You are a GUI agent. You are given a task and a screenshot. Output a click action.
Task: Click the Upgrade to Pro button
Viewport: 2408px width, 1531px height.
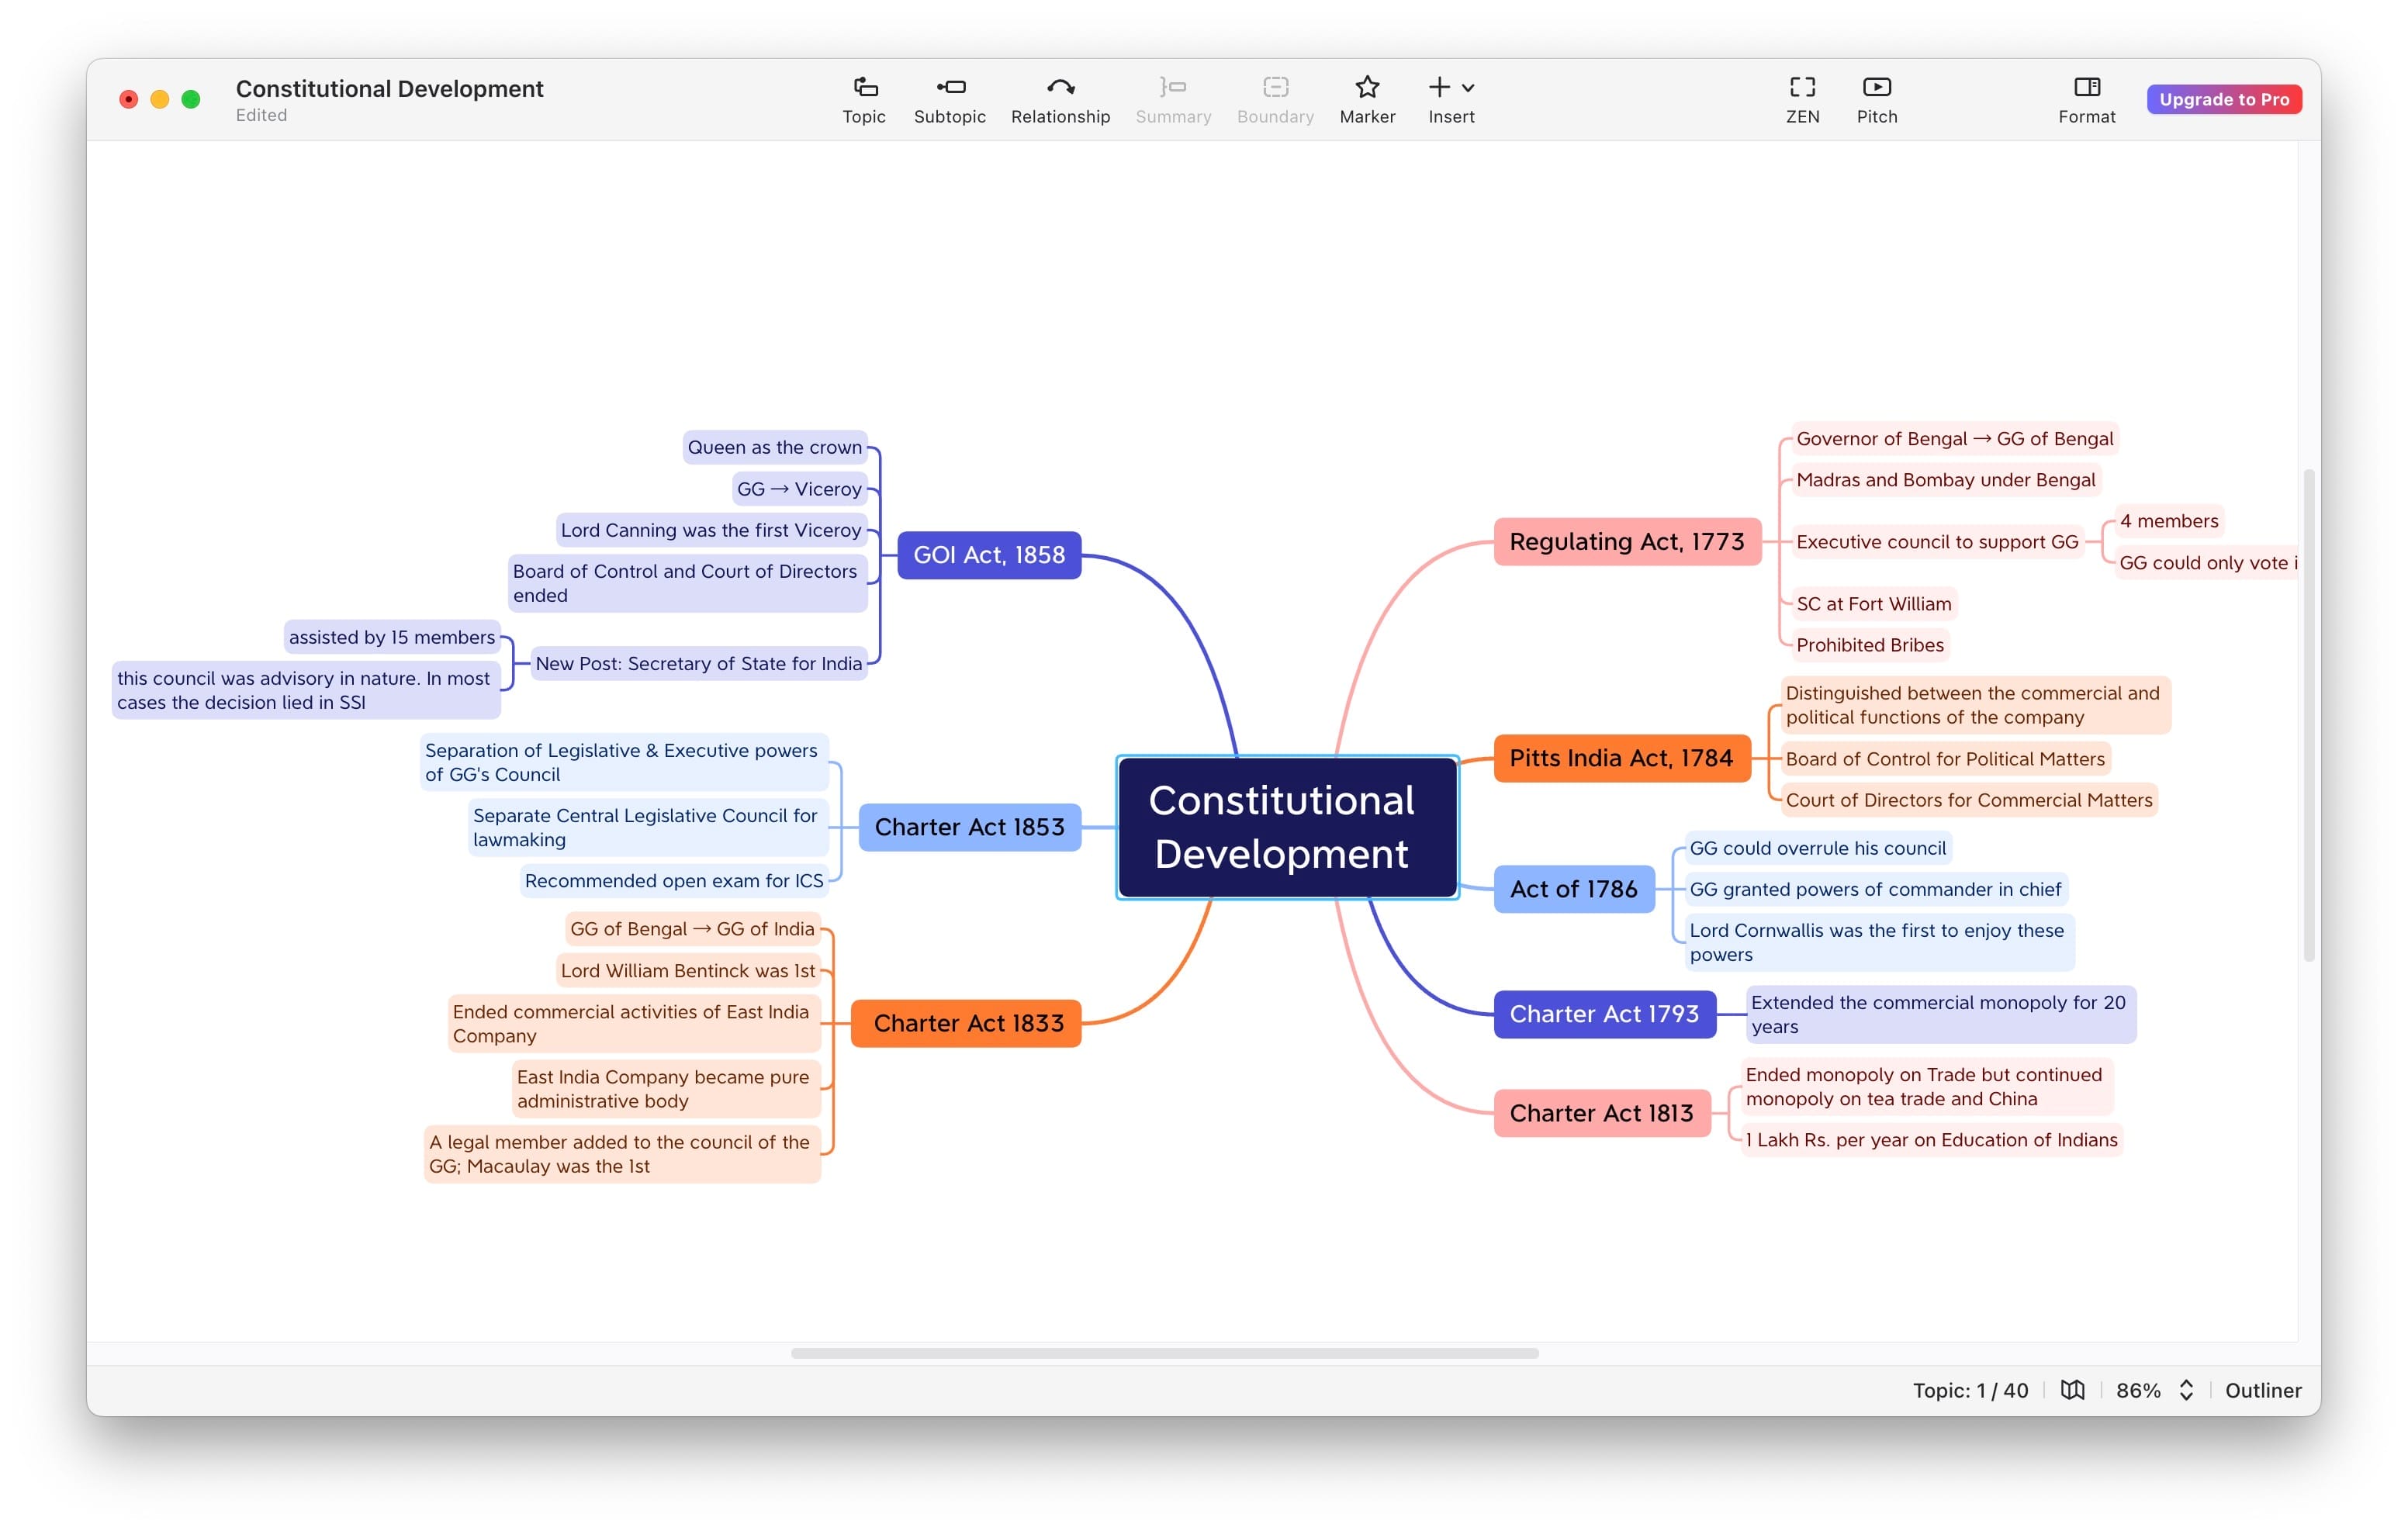2223,99
